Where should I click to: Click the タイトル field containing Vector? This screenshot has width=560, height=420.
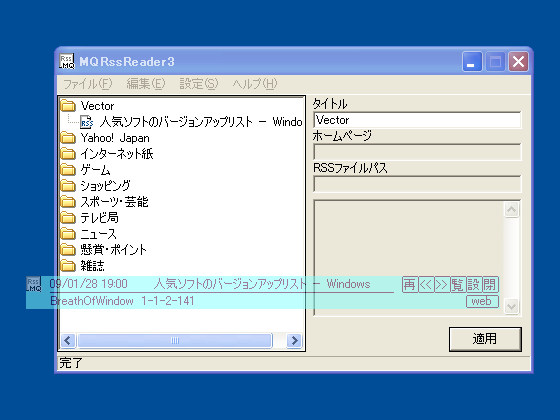(x=417, y=120)
